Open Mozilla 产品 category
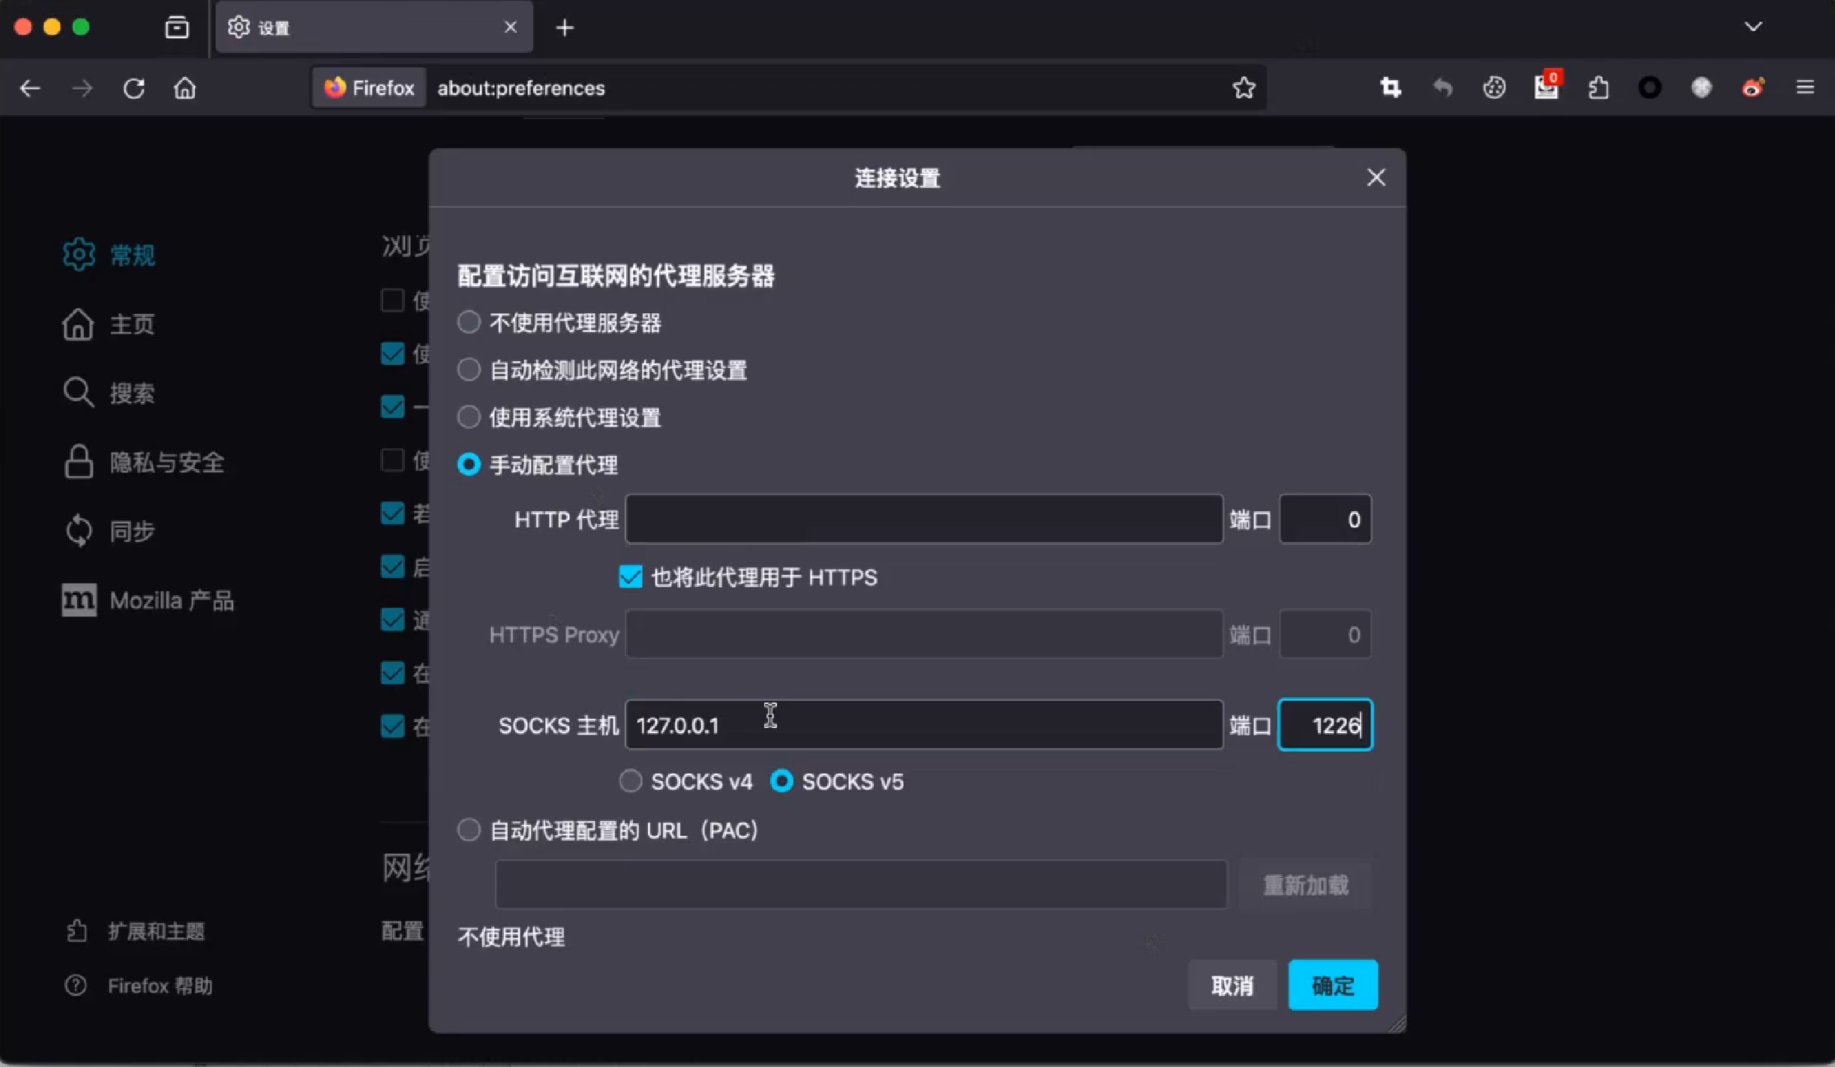1835x1067 pixels. [x=148, y=600]
